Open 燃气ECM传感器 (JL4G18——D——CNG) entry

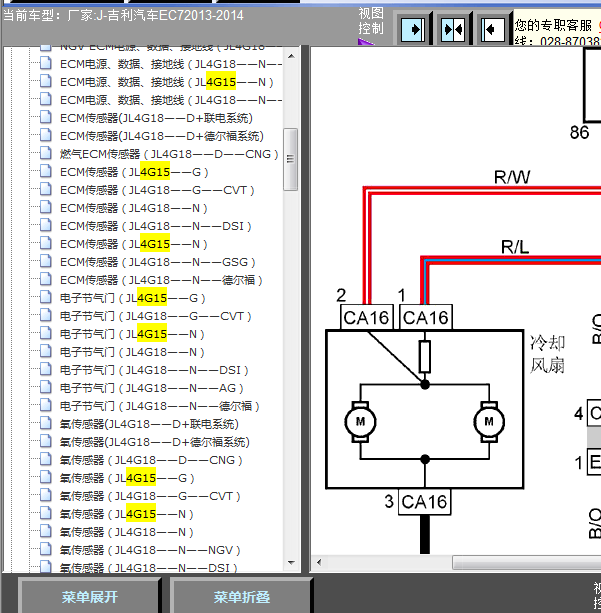[x=169, y=154]
